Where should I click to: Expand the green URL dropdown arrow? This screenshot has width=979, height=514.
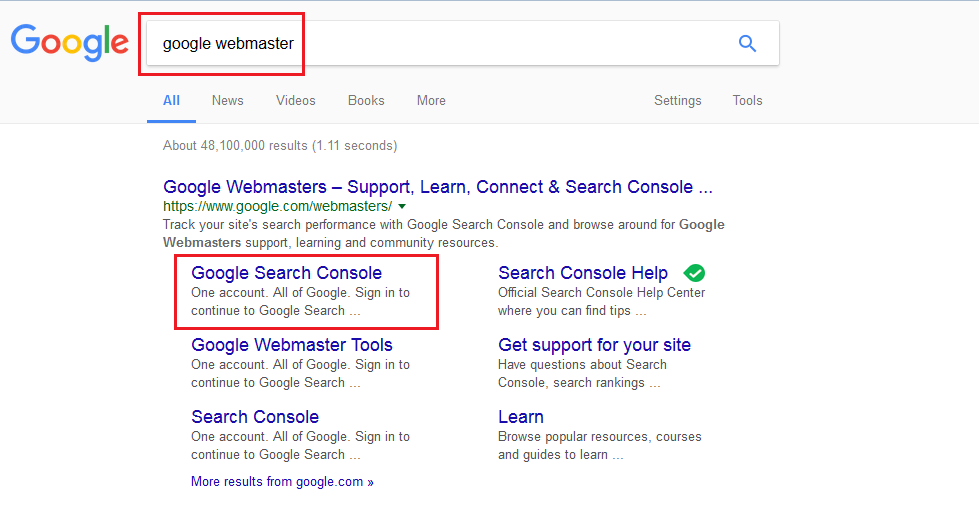tap(401, 206)
